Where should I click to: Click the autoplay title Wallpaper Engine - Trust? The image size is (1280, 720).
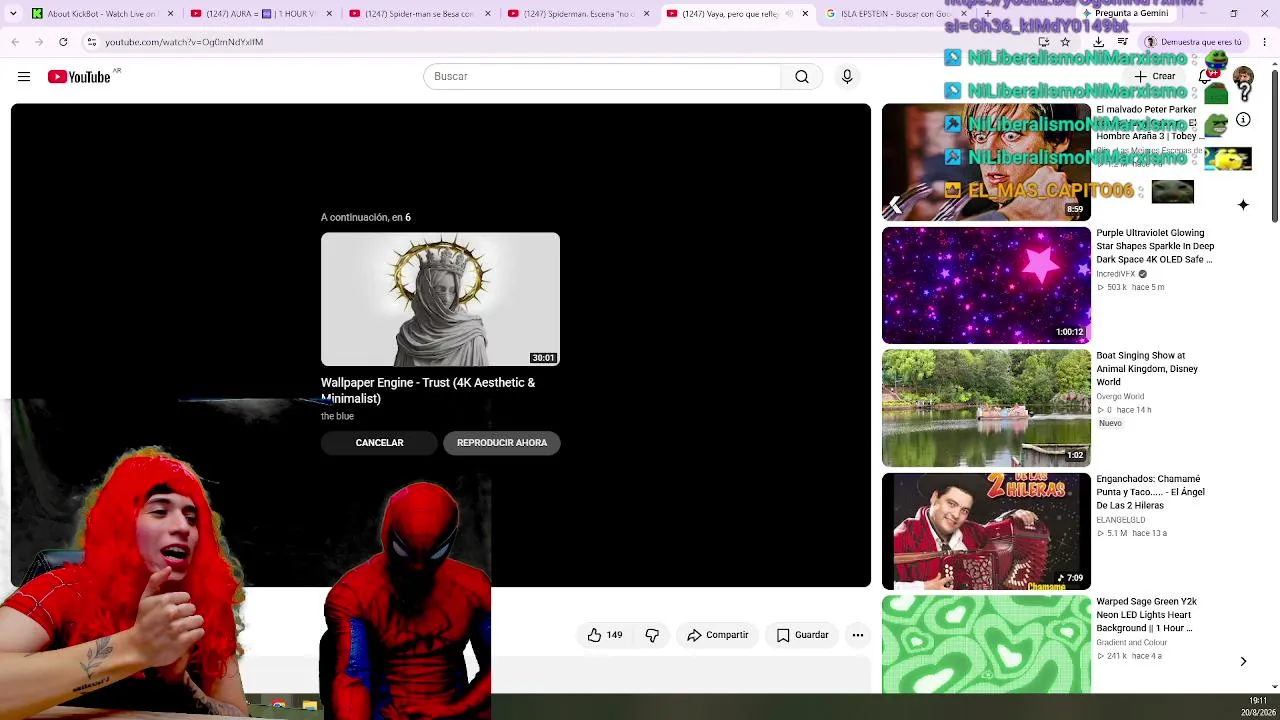click(428, 391)
